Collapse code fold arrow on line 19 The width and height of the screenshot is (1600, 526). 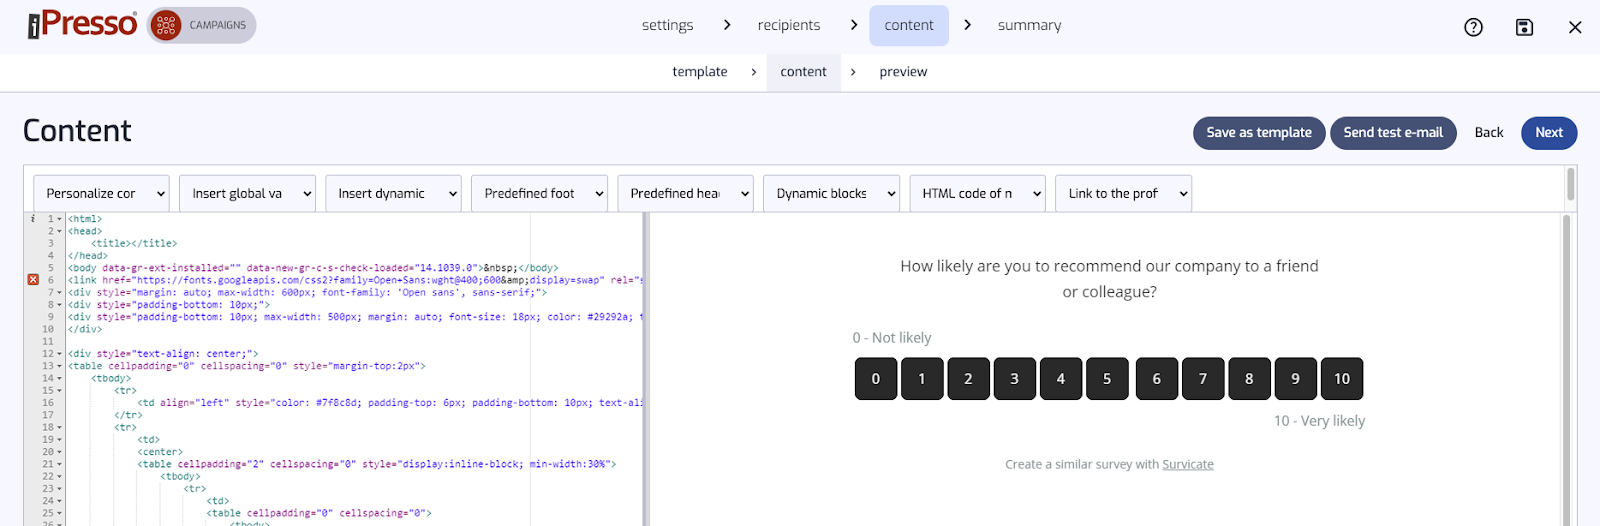click(x=60, y=440)
